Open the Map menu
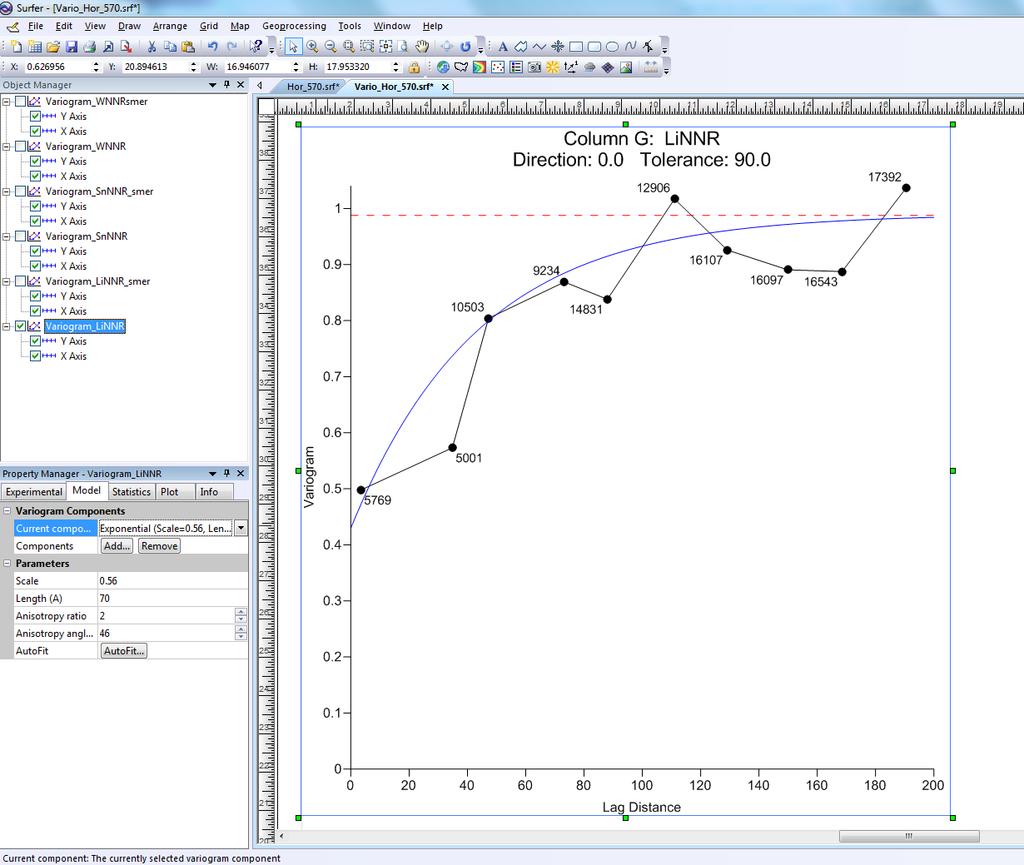 coord(240,26)
